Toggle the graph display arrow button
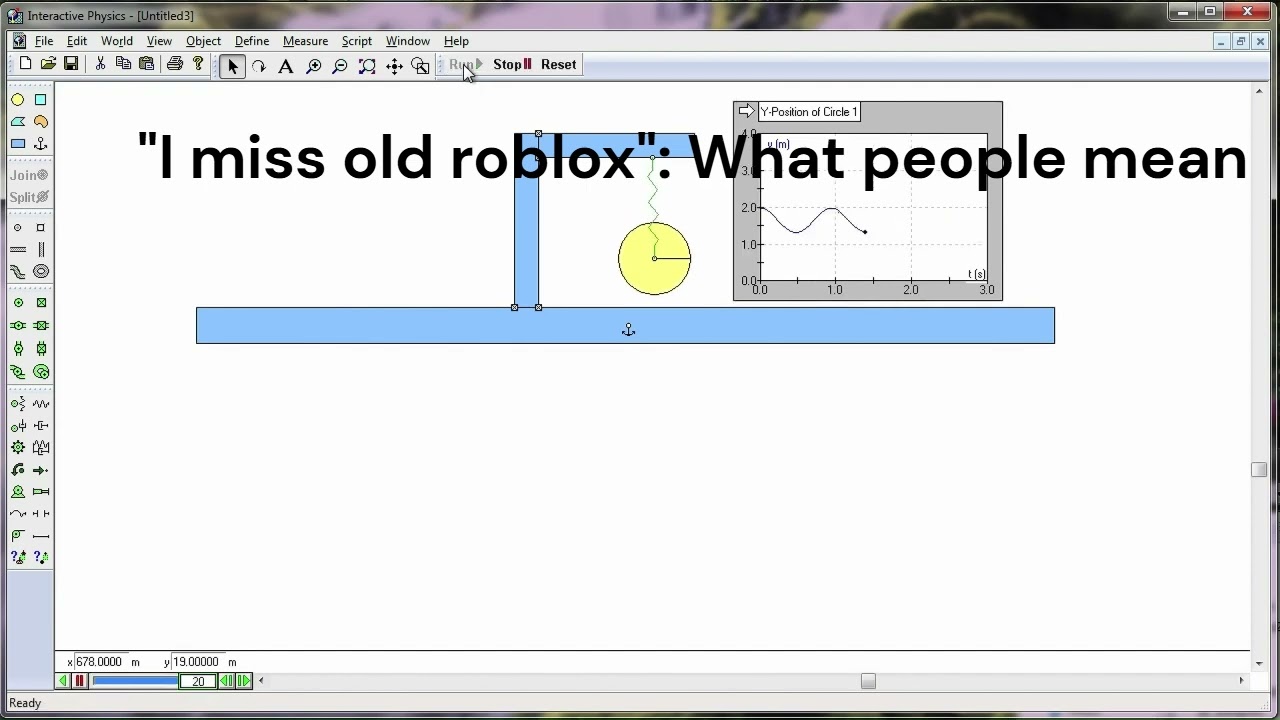1280x720 pixels. click(746, 112)
